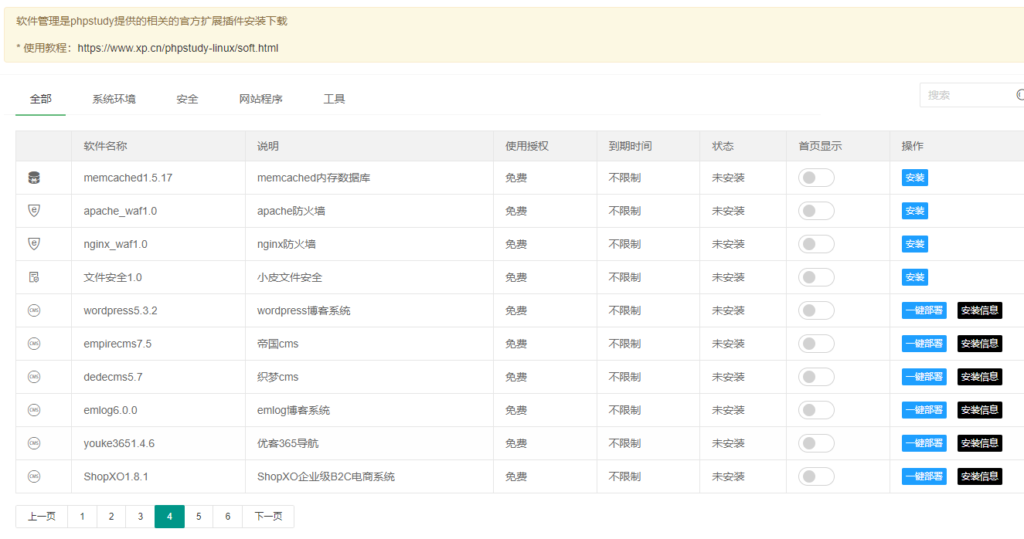Open the 工具 tab
1024x539 pixels.
click(x=334, y=99)
